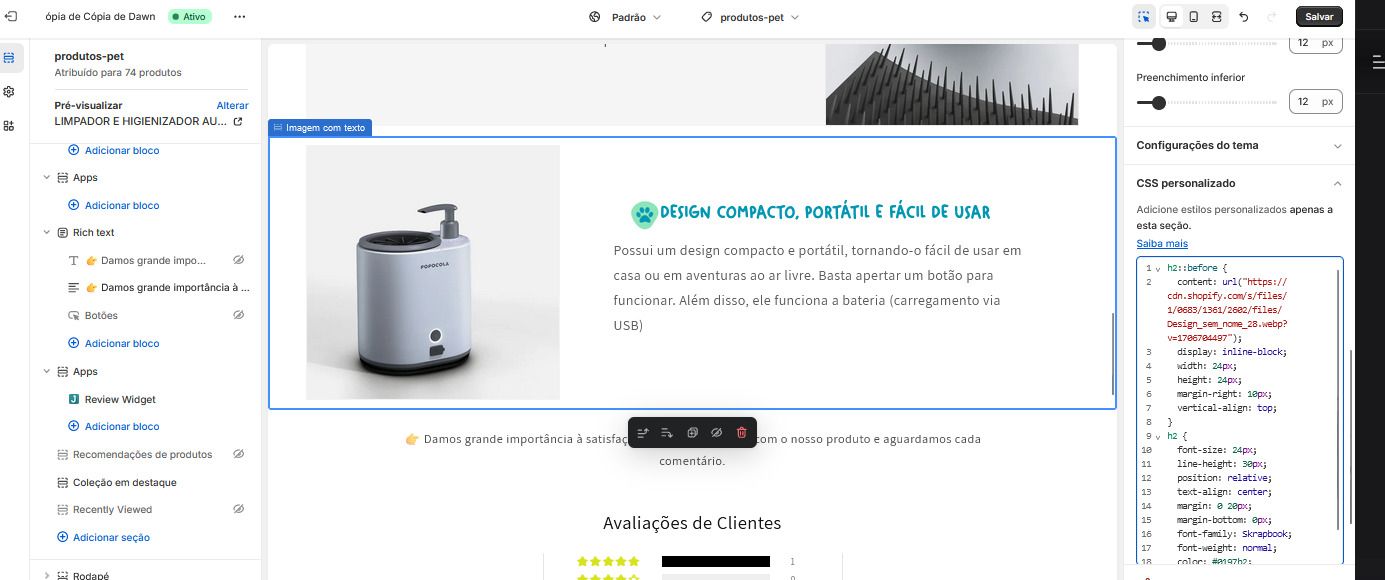
Task: Switch to mobile preview icon
Action: pos(1193,17)
